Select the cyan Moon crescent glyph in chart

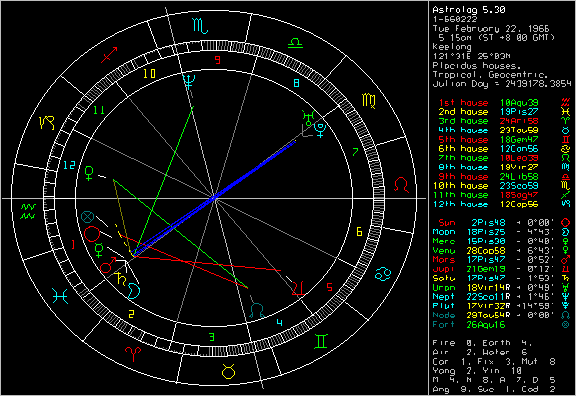[x=134, y=291]
